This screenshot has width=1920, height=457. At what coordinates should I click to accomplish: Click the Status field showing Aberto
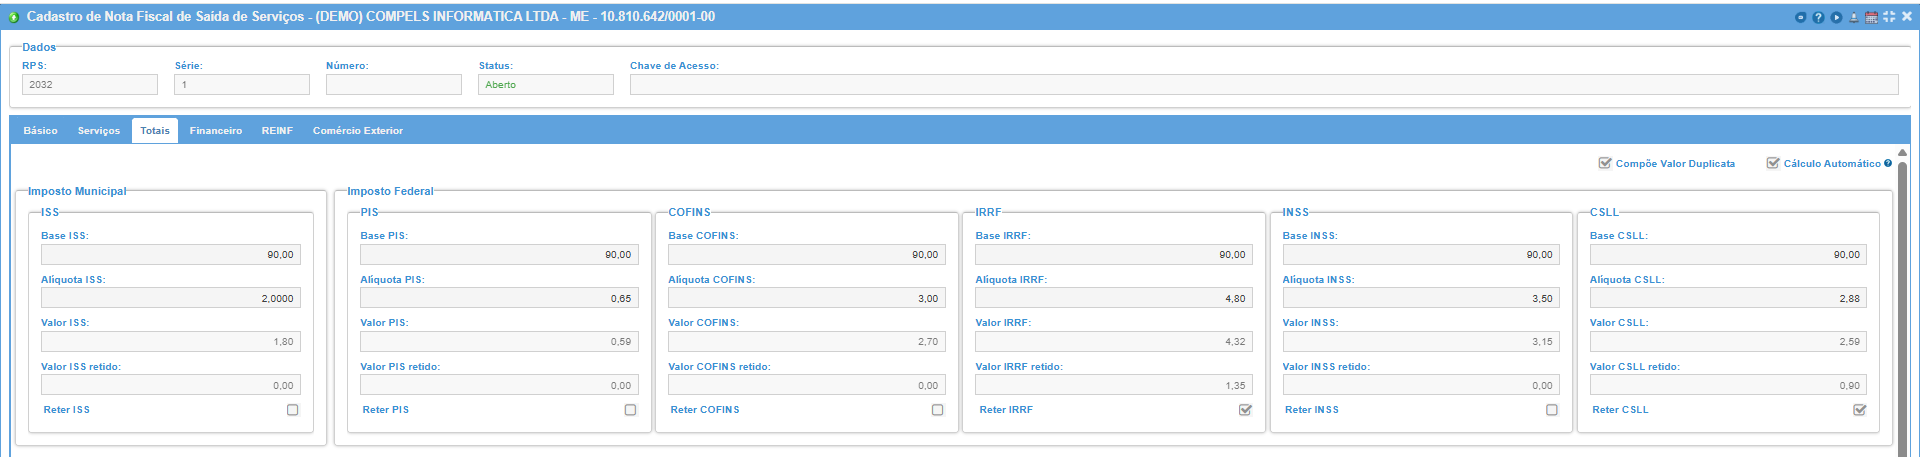pos(546,85)
